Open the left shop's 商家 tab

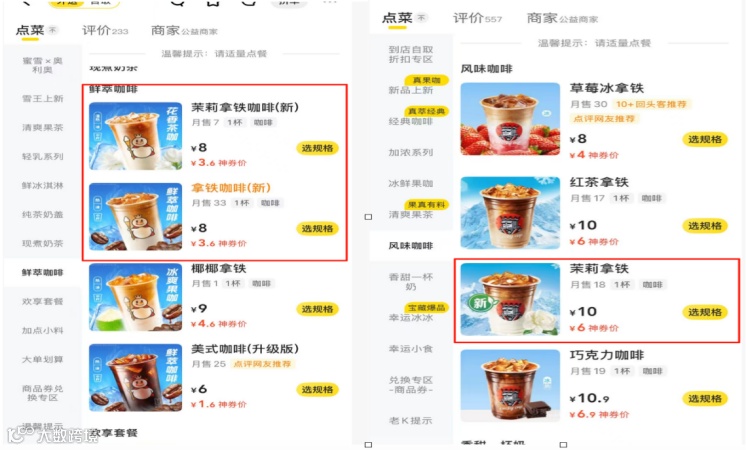point(184,30)
